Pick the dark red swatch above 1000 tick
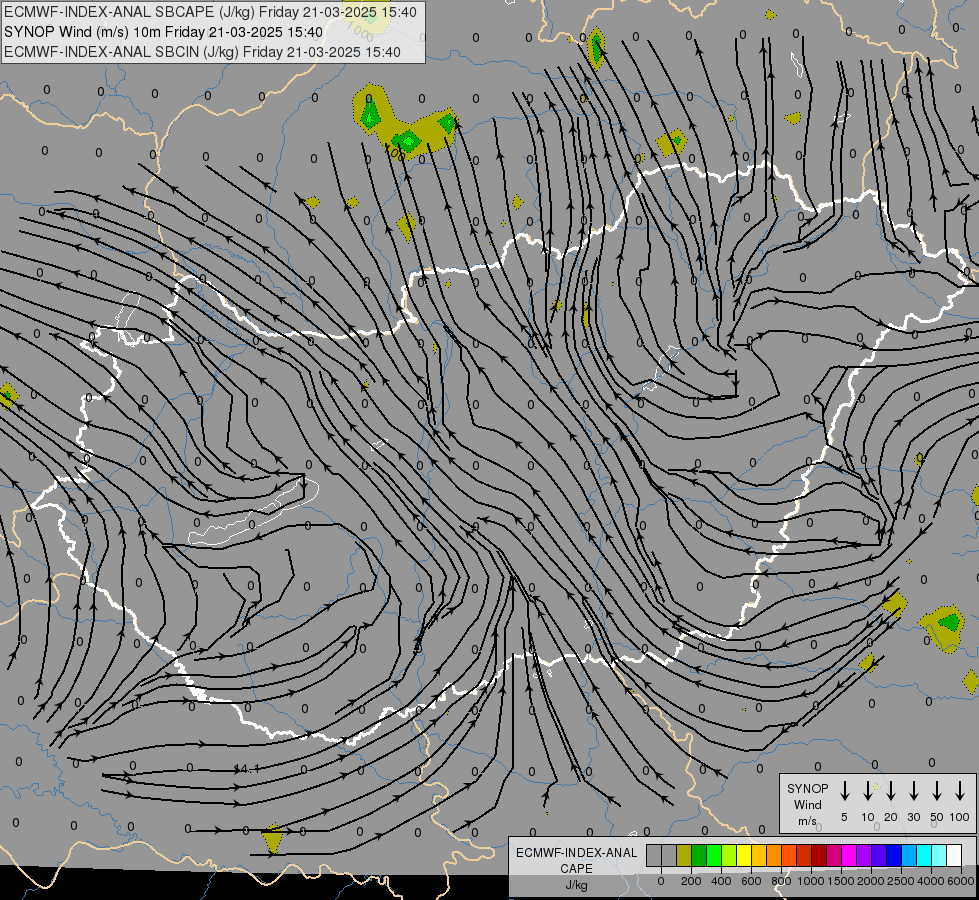 819,855
